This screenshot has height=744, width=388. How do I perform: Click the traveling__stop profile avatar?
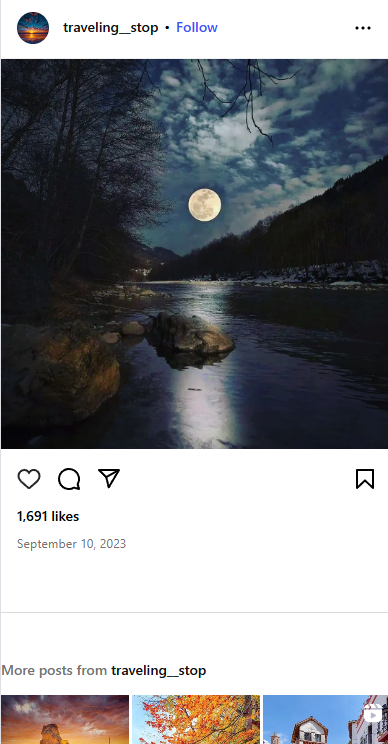point(33,28)
